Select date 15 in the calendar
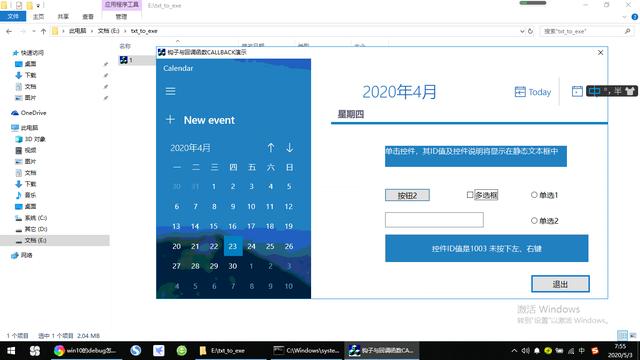640x360 pixels. 214,226
